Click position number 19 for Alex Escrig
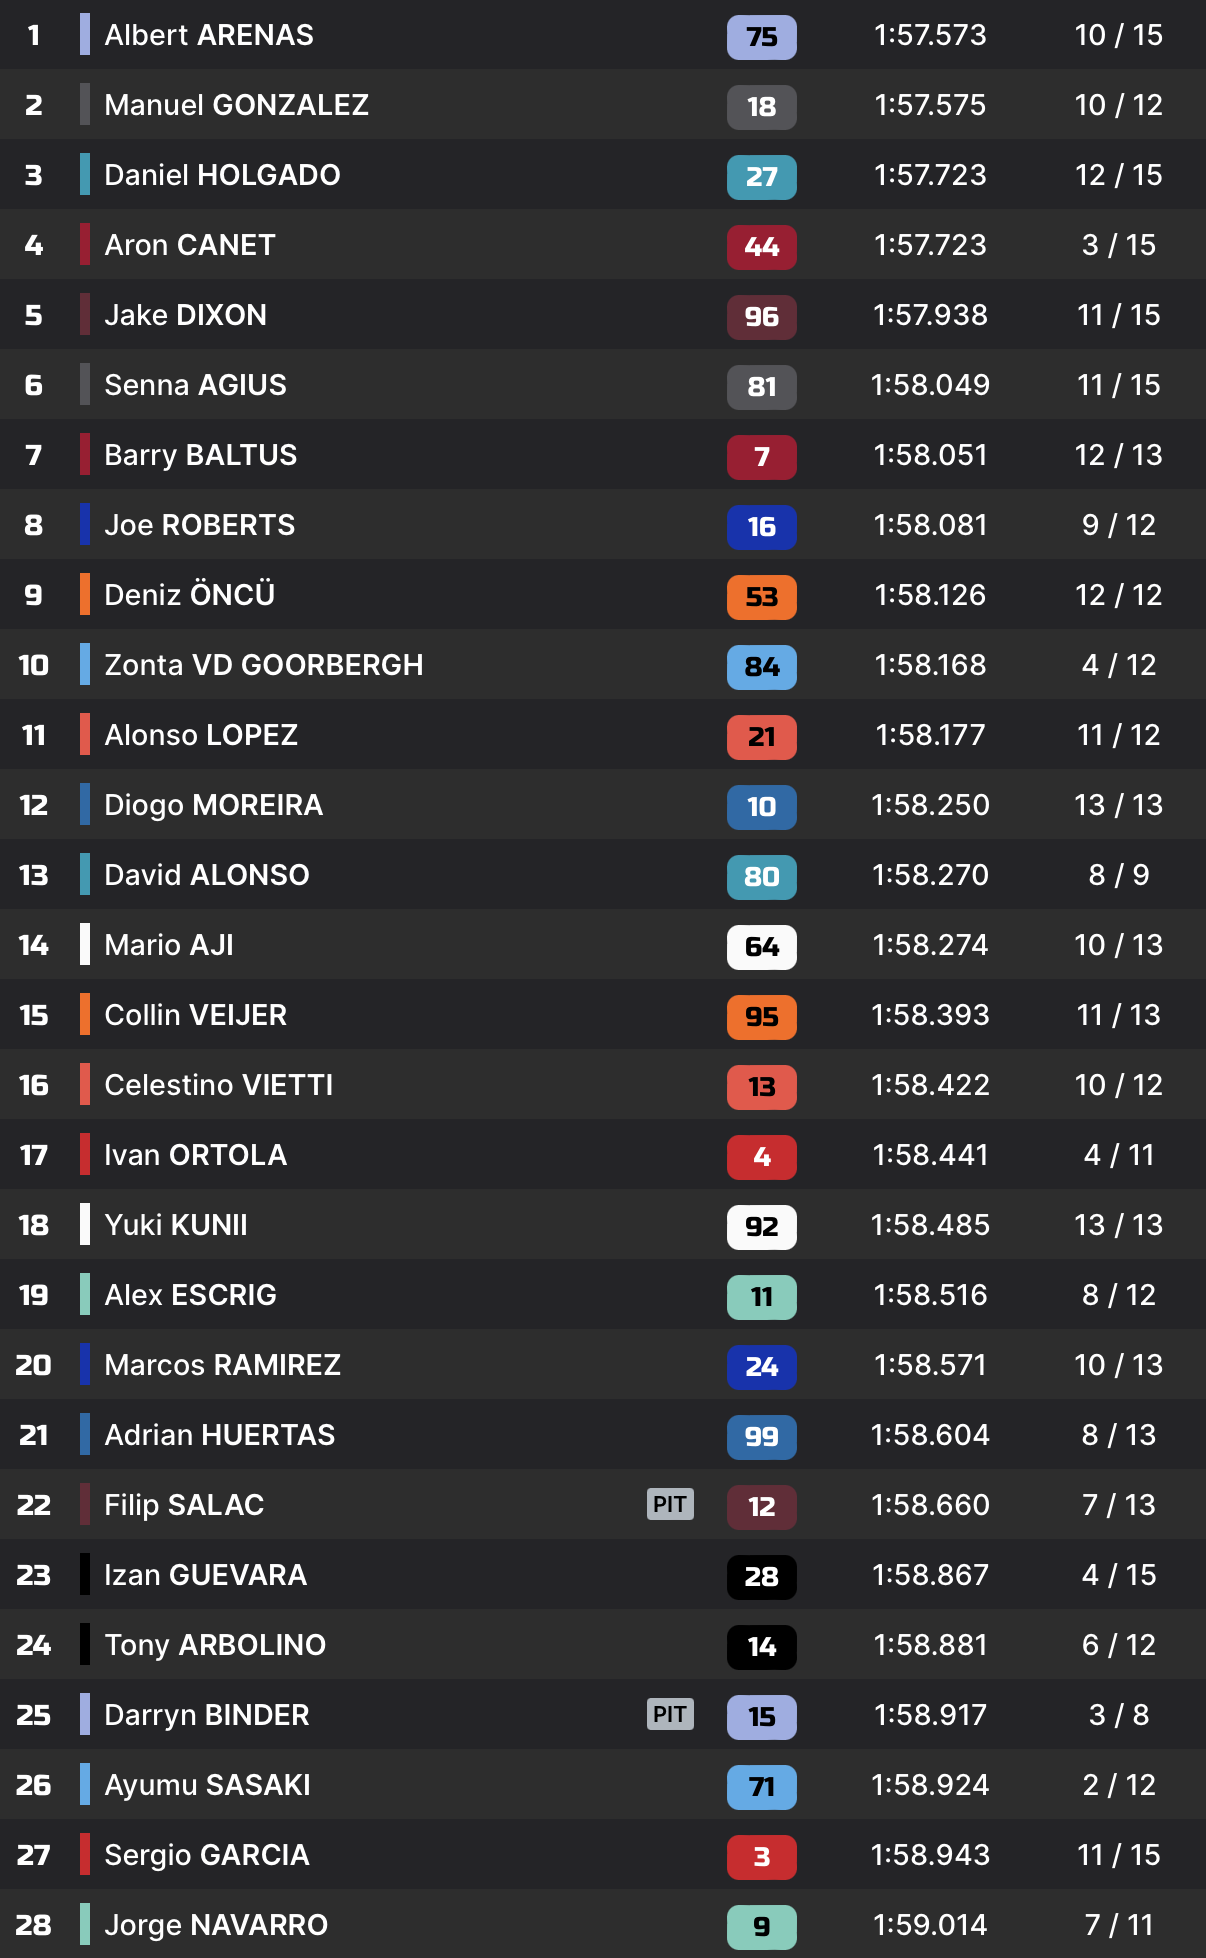The height and width of the screenshot is (1958, 1206). (34, 1295)
